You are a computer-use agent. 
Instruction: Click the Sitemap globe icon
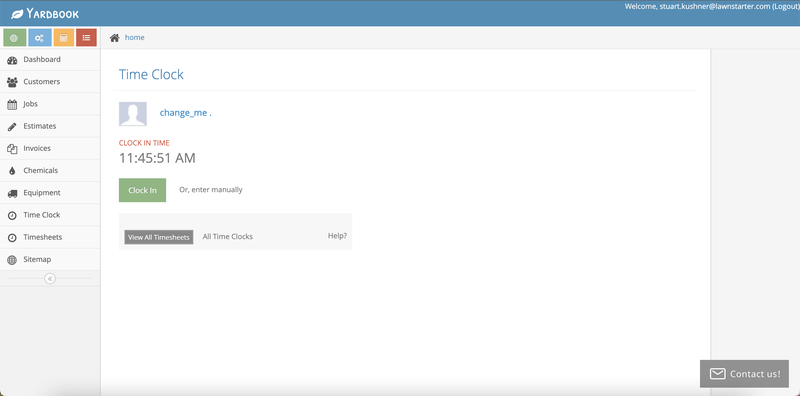(x=12, y=260)
